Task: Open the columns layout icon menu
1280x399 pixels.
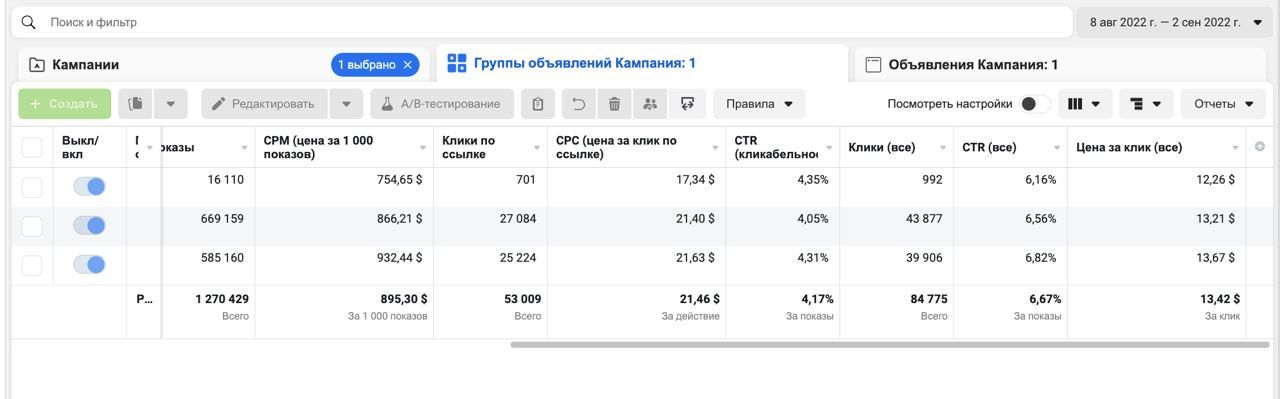Action: click(x=1085, y=104)
